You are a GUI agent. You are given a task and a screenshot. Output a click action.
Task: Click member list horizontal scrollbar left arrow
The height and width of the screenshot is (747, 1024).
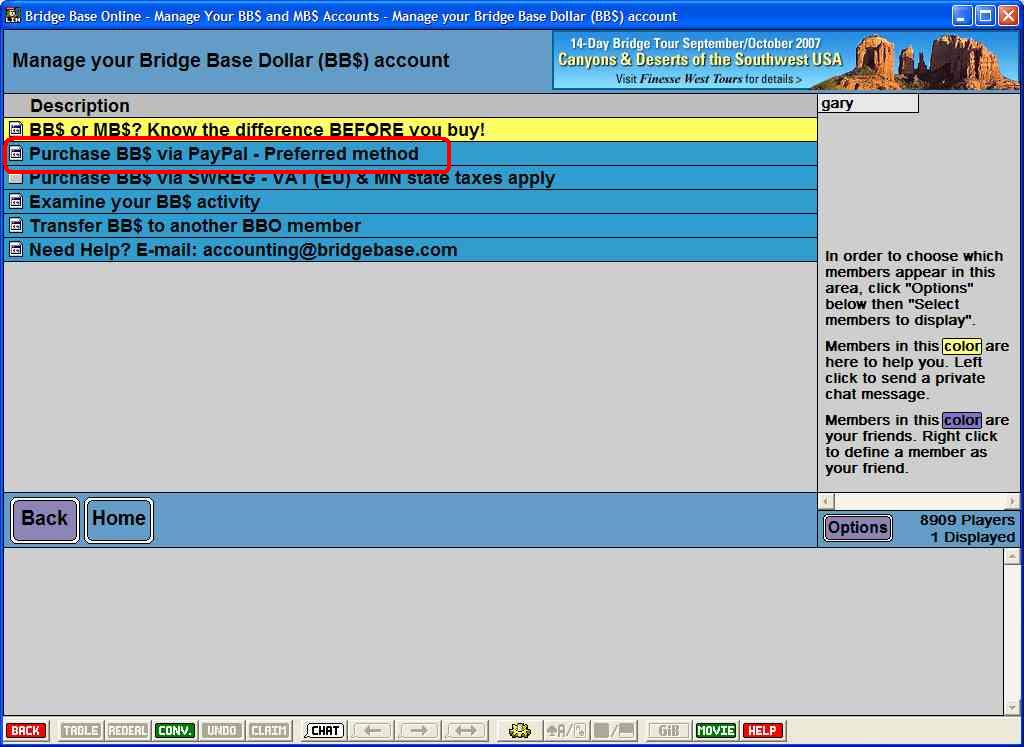(826, 501)
